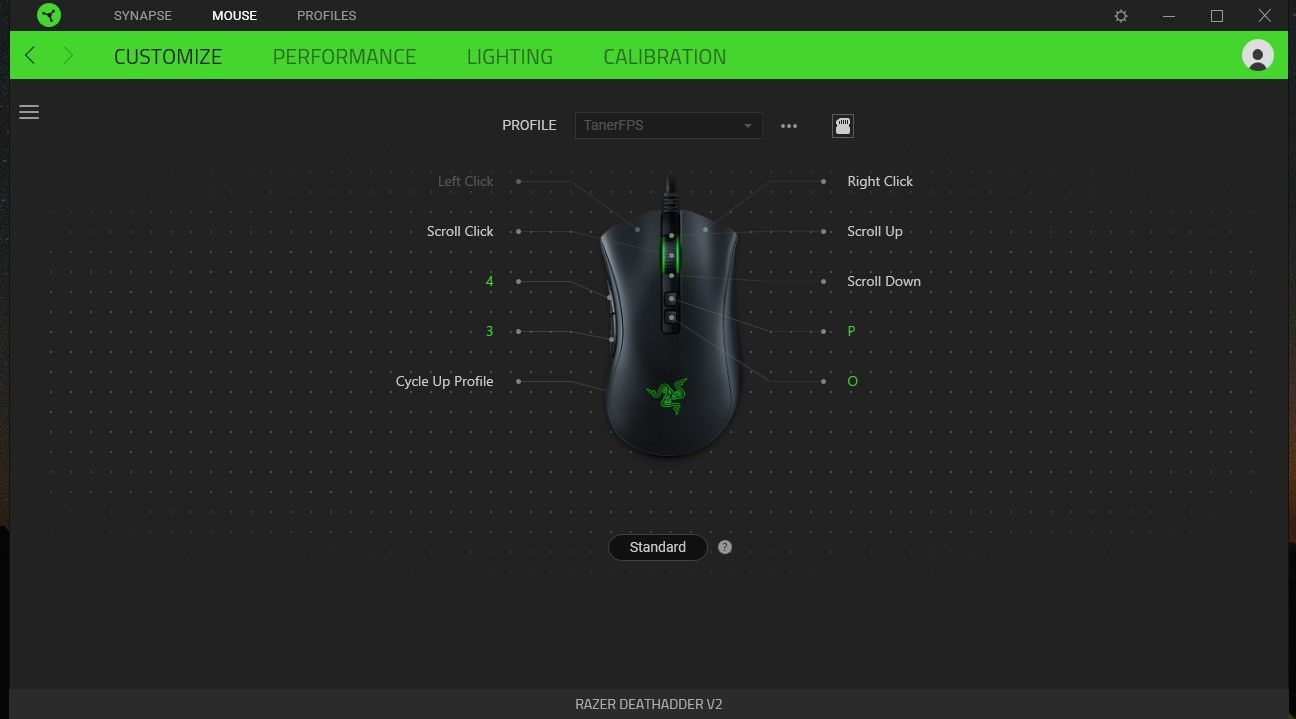This screenshot has height=719, width=1296.
Task: Edit the Scroll Up assignment
Action: click(x=875, y=231)
